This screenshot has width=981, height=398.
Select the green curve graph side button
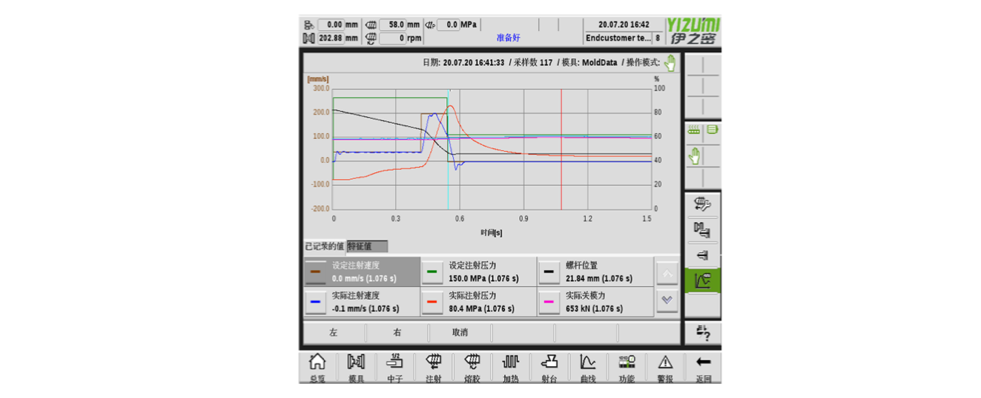pyautogui.click(x=702, y=281)
